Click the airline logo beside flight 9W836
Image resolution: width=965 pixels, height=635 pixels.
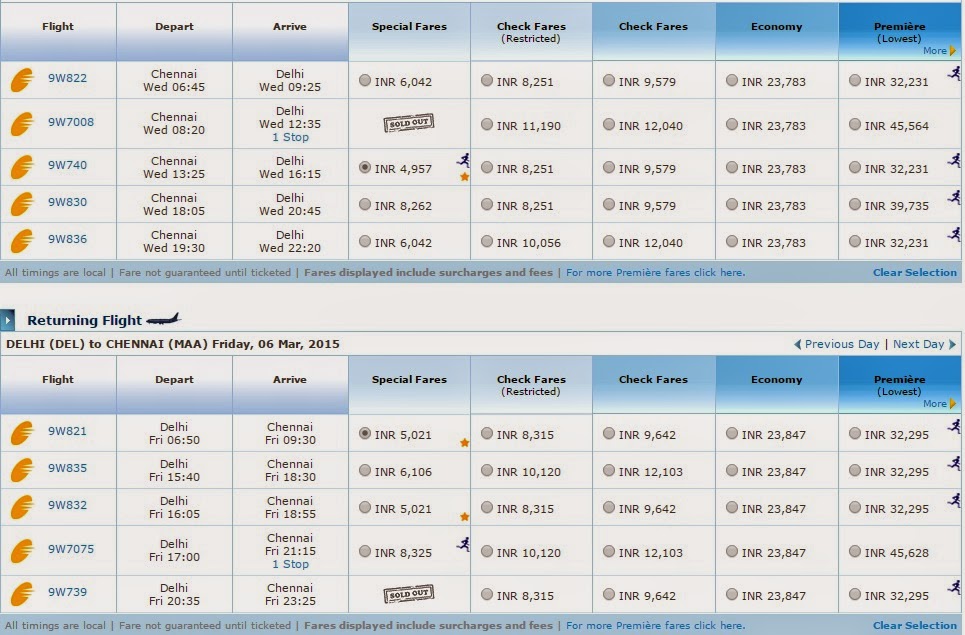click(x=22, y=241)
